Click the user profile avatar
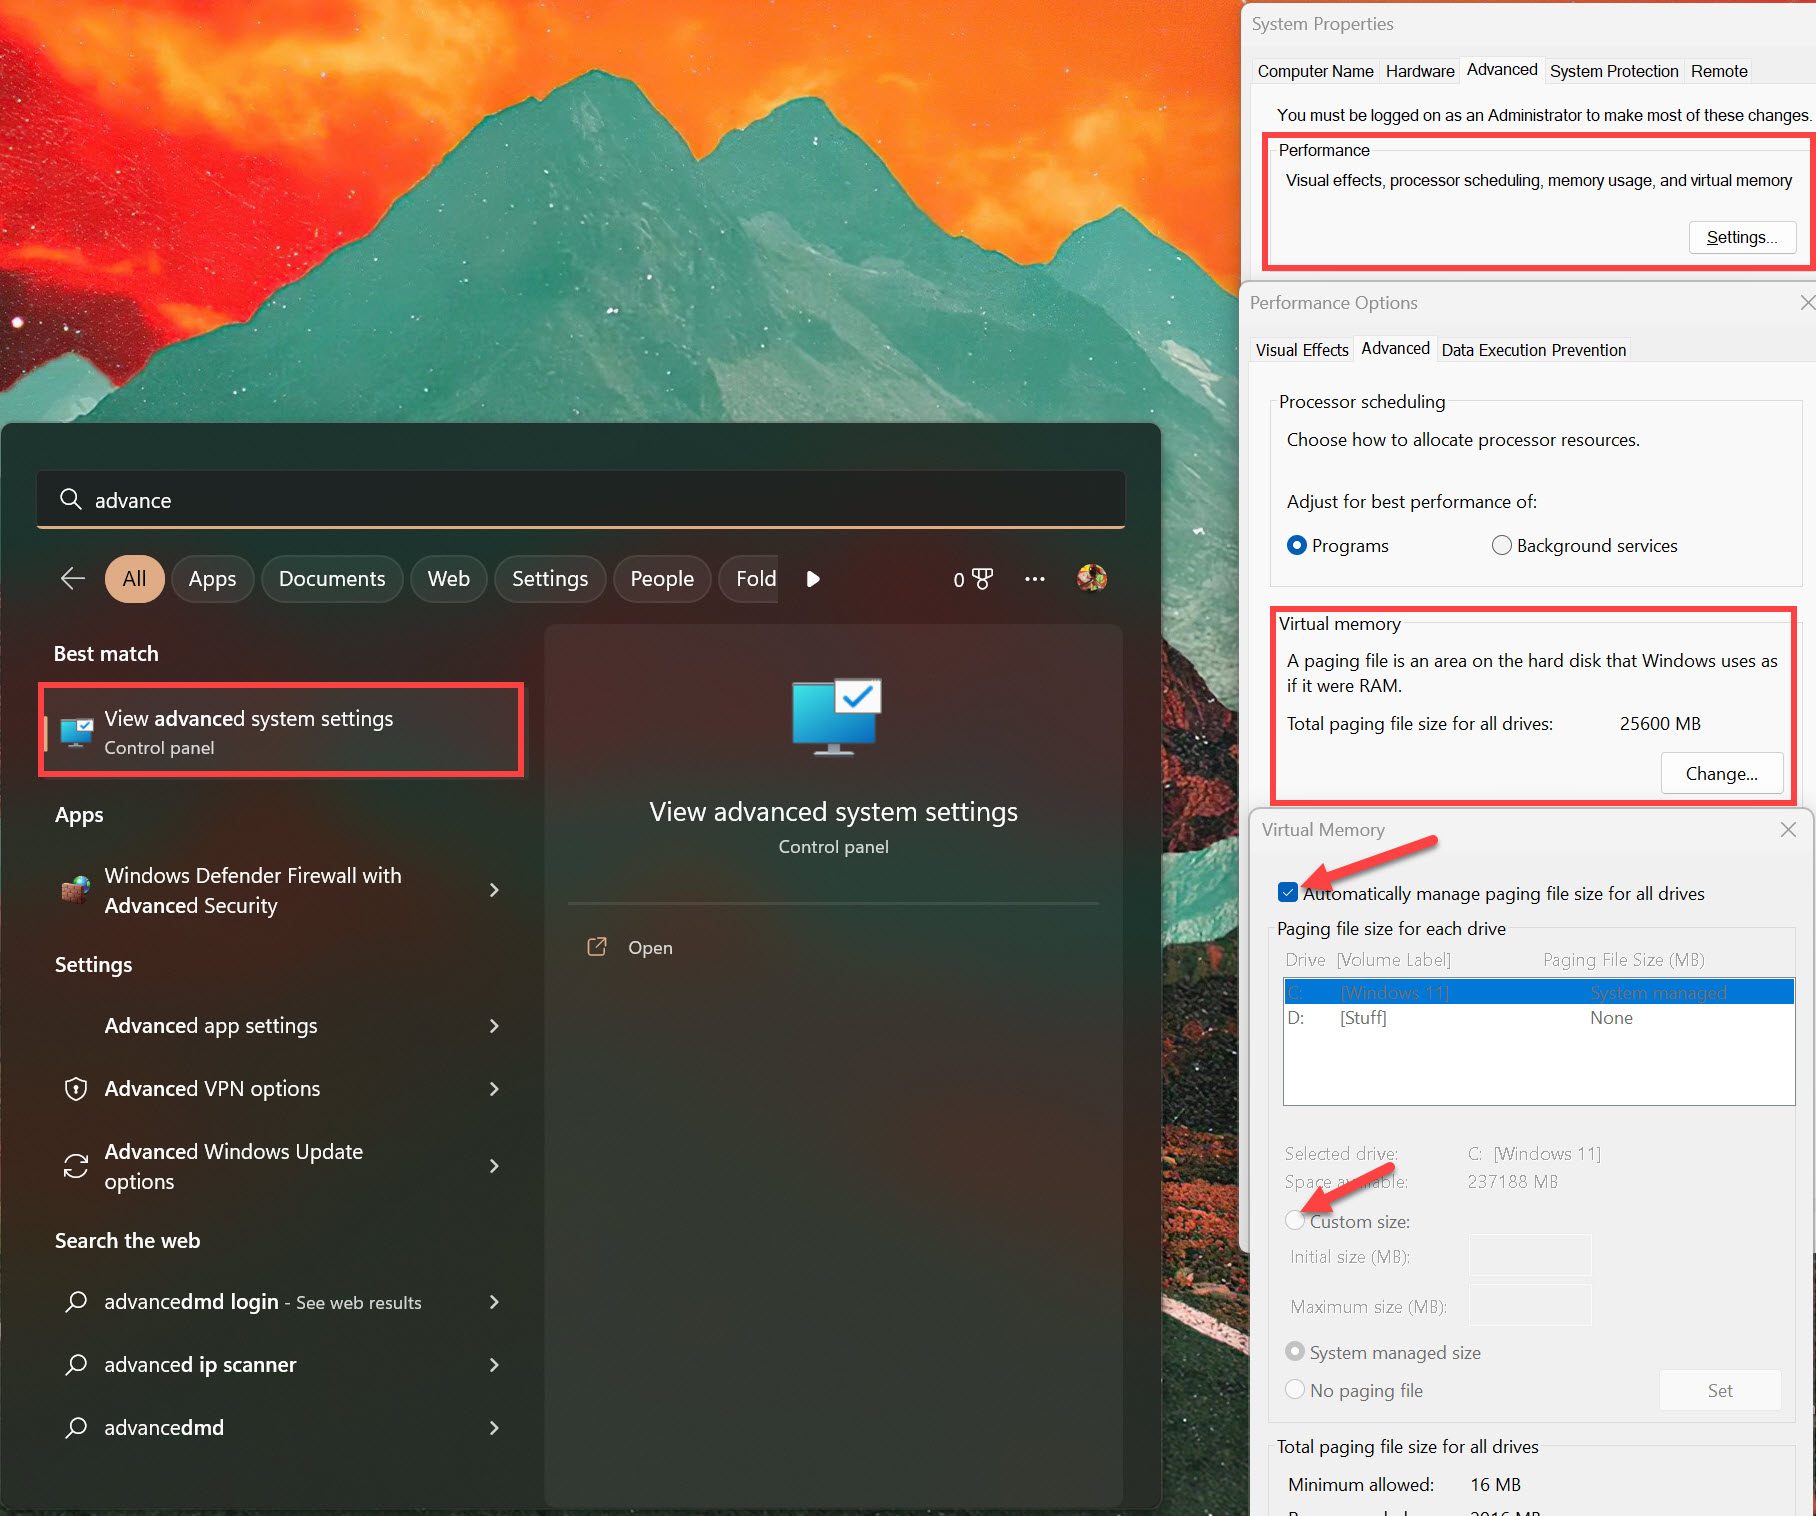The height and width of the screenshot is (1516, 1816). (1092, 578)
